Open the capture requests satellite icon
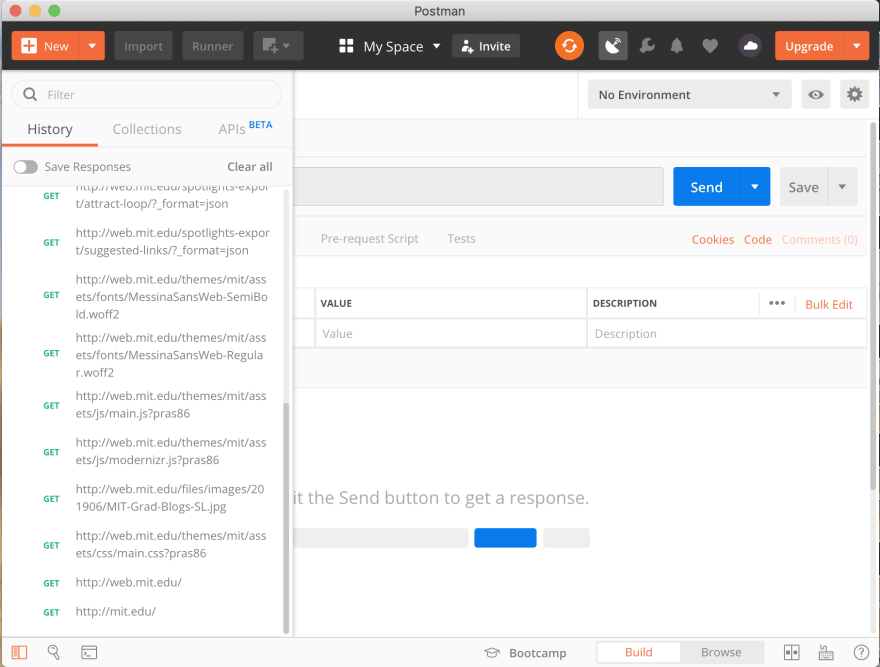The height and width of the screenshot is (667, 880). [613, 46]
